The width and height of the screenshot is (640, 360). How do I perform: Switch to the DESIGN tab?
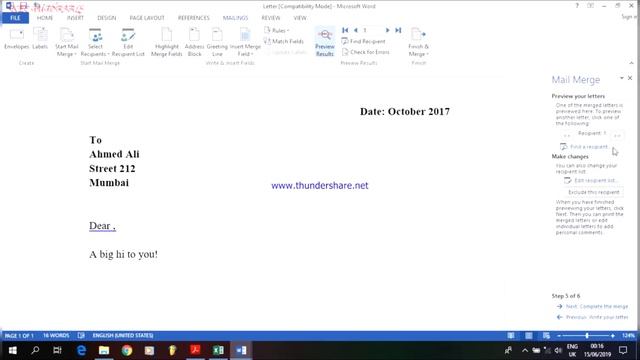tap(107, 18)
